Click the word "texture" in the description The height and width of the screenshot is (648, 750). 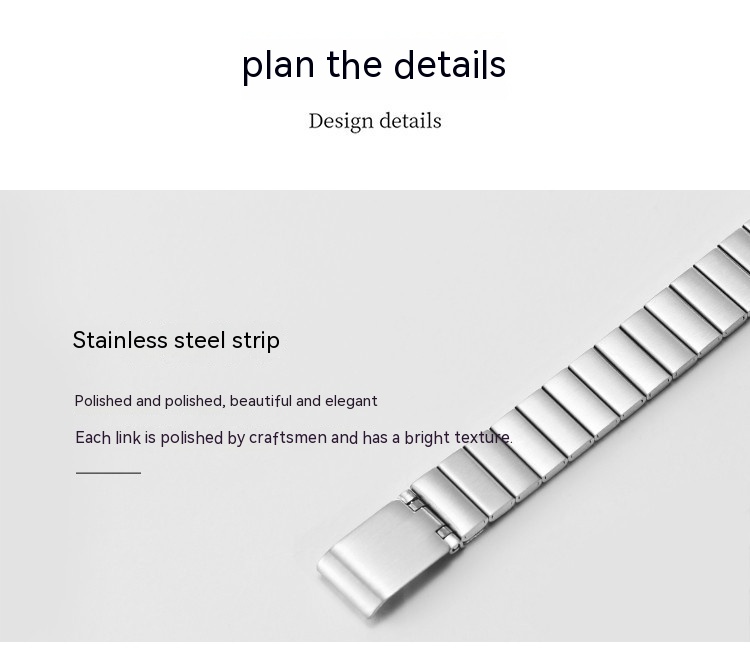(483, 438)
